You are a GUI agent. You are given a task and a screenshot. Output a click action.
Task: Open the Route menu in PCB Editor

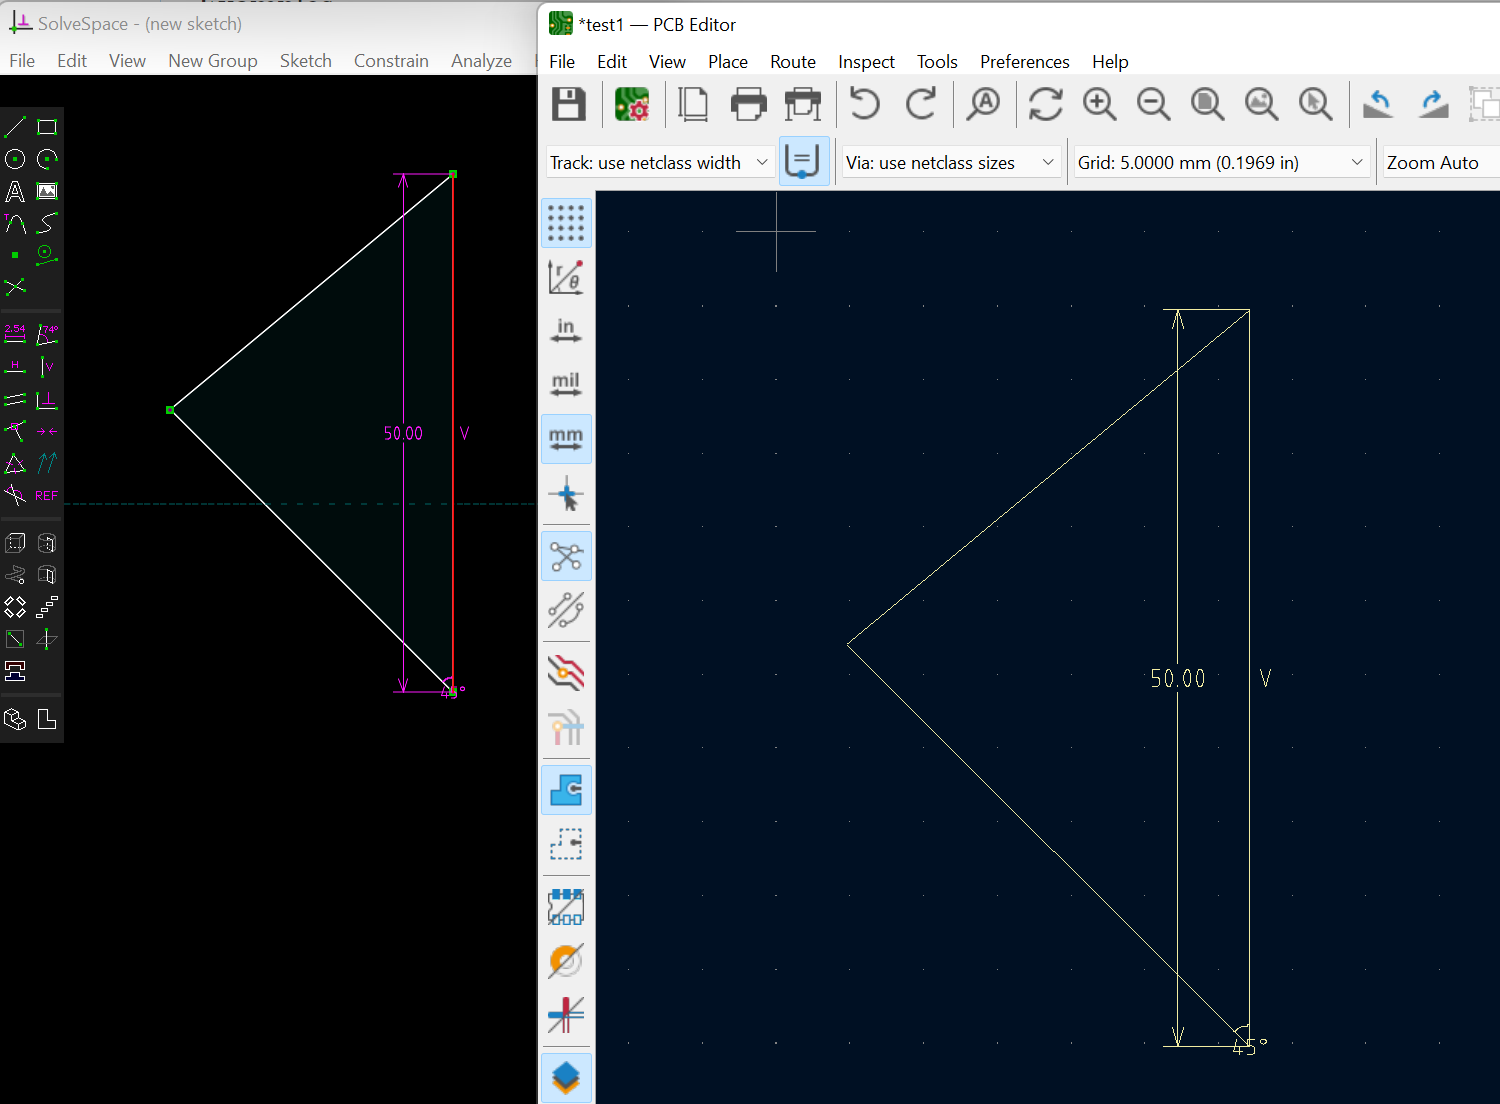792,62
